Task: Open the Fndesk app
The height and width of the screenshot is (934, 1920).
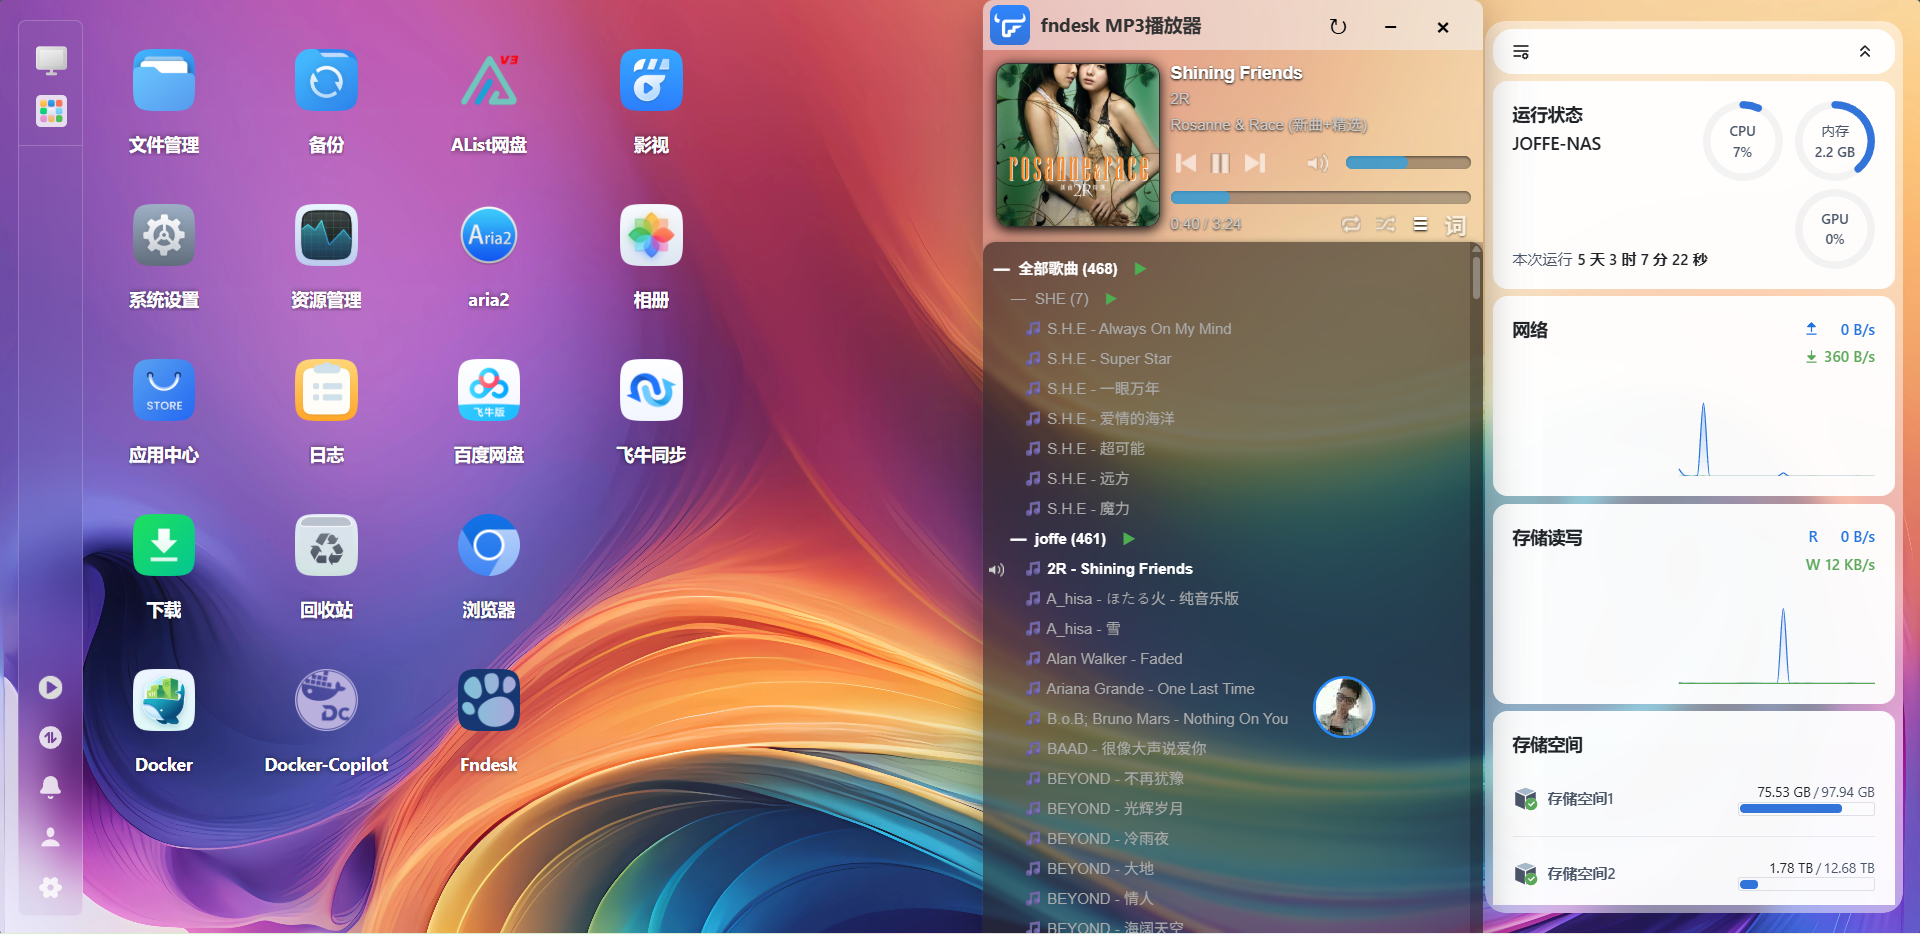Action: (x=488, y=700)
